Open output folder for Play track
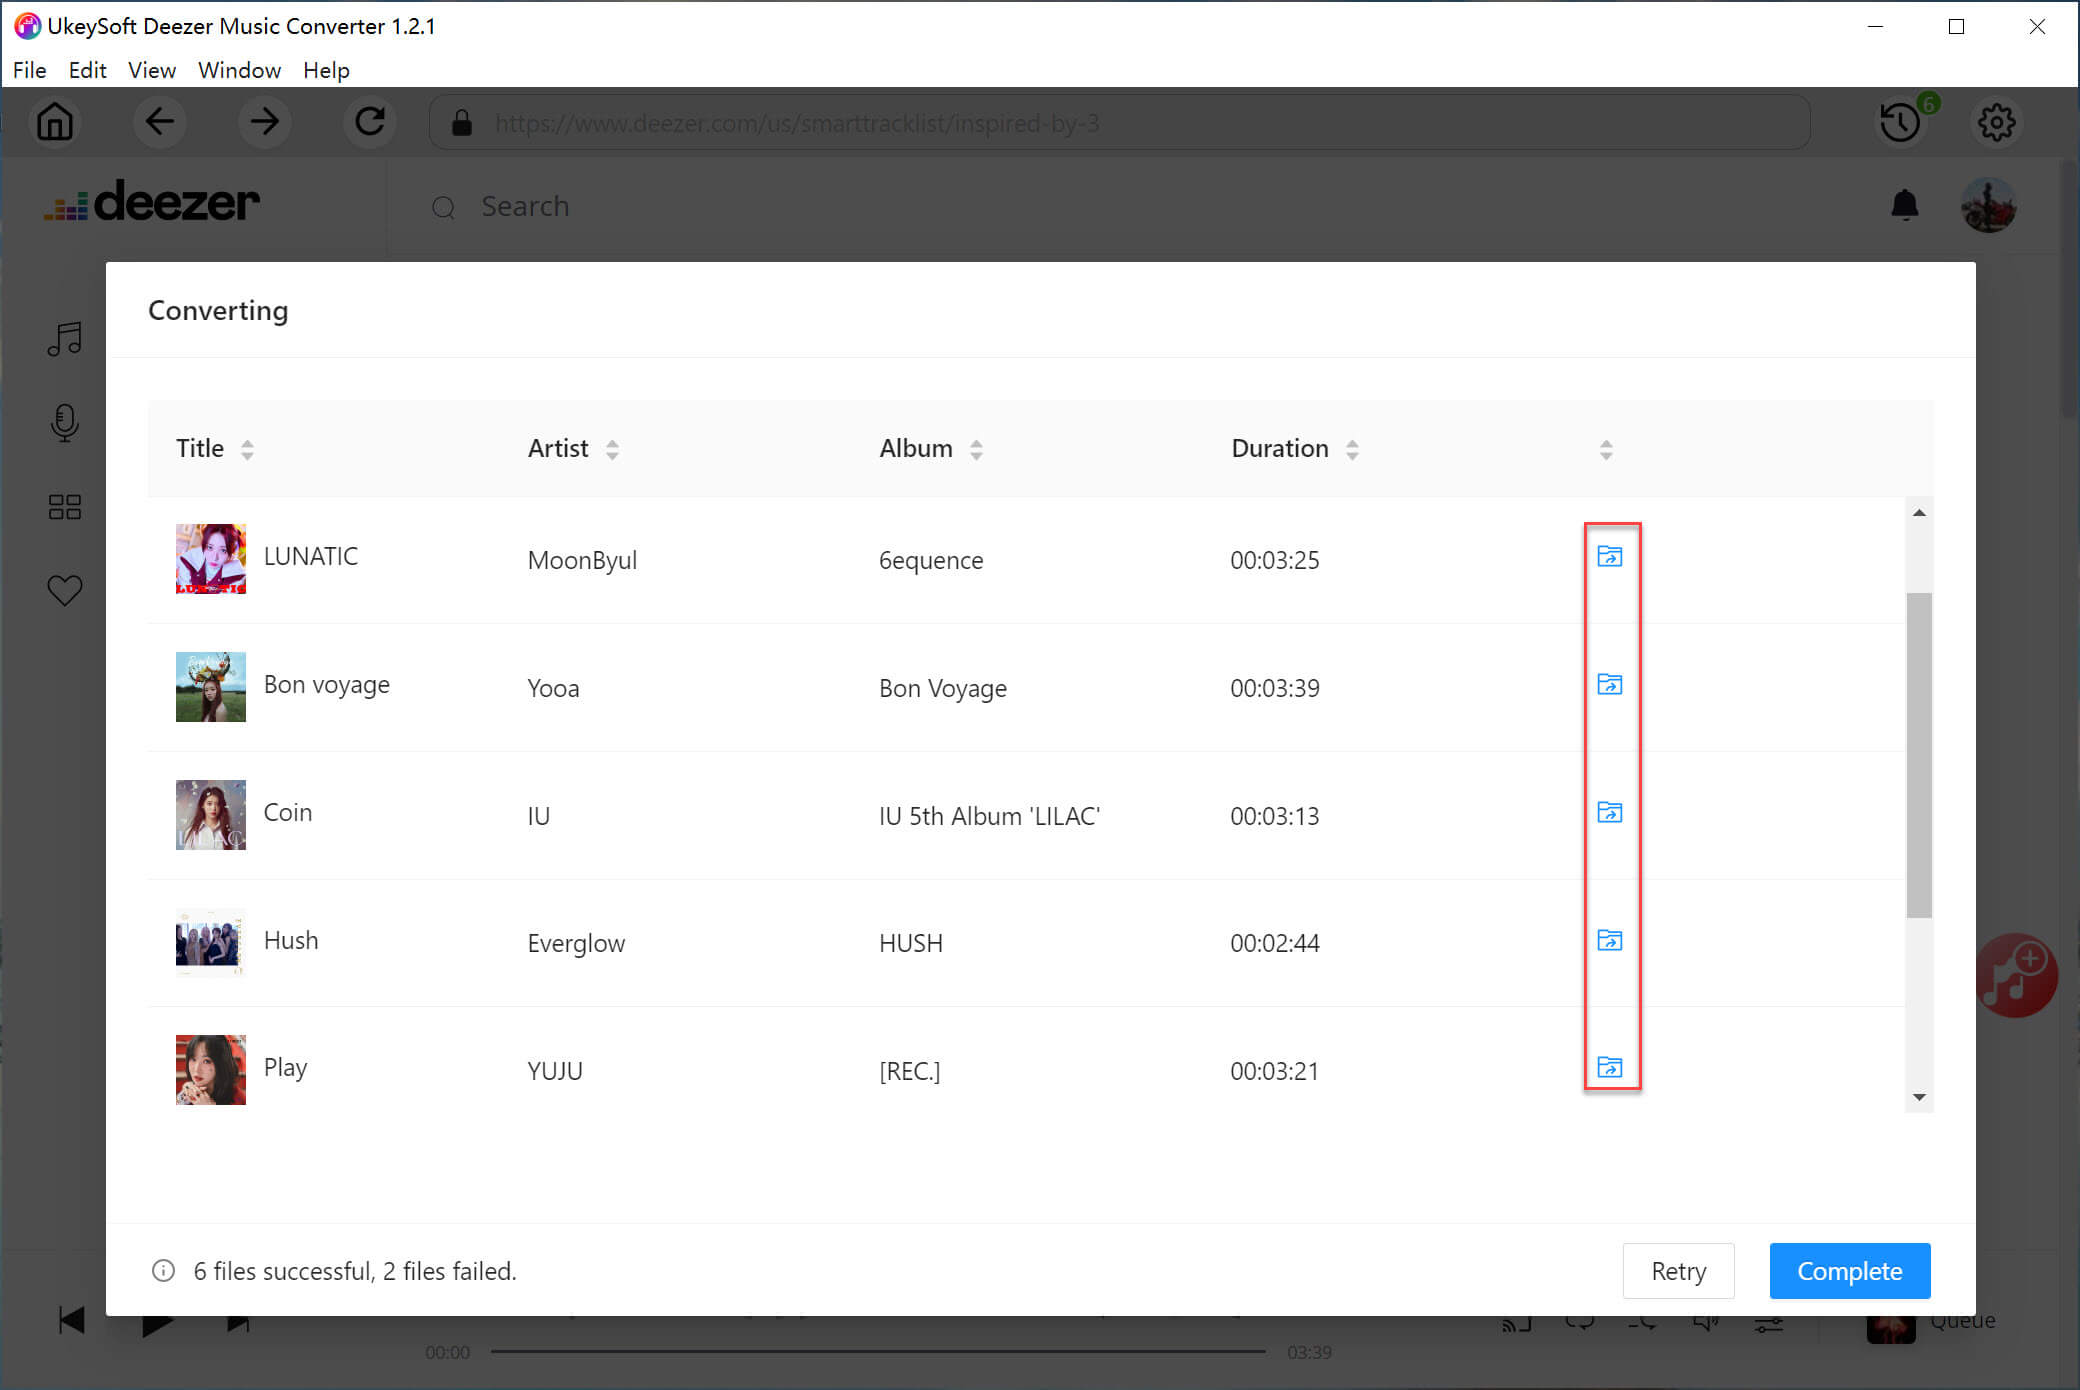Screen dimensions: 2080x1390 pyautogui.click(x=1609, y=1067)
